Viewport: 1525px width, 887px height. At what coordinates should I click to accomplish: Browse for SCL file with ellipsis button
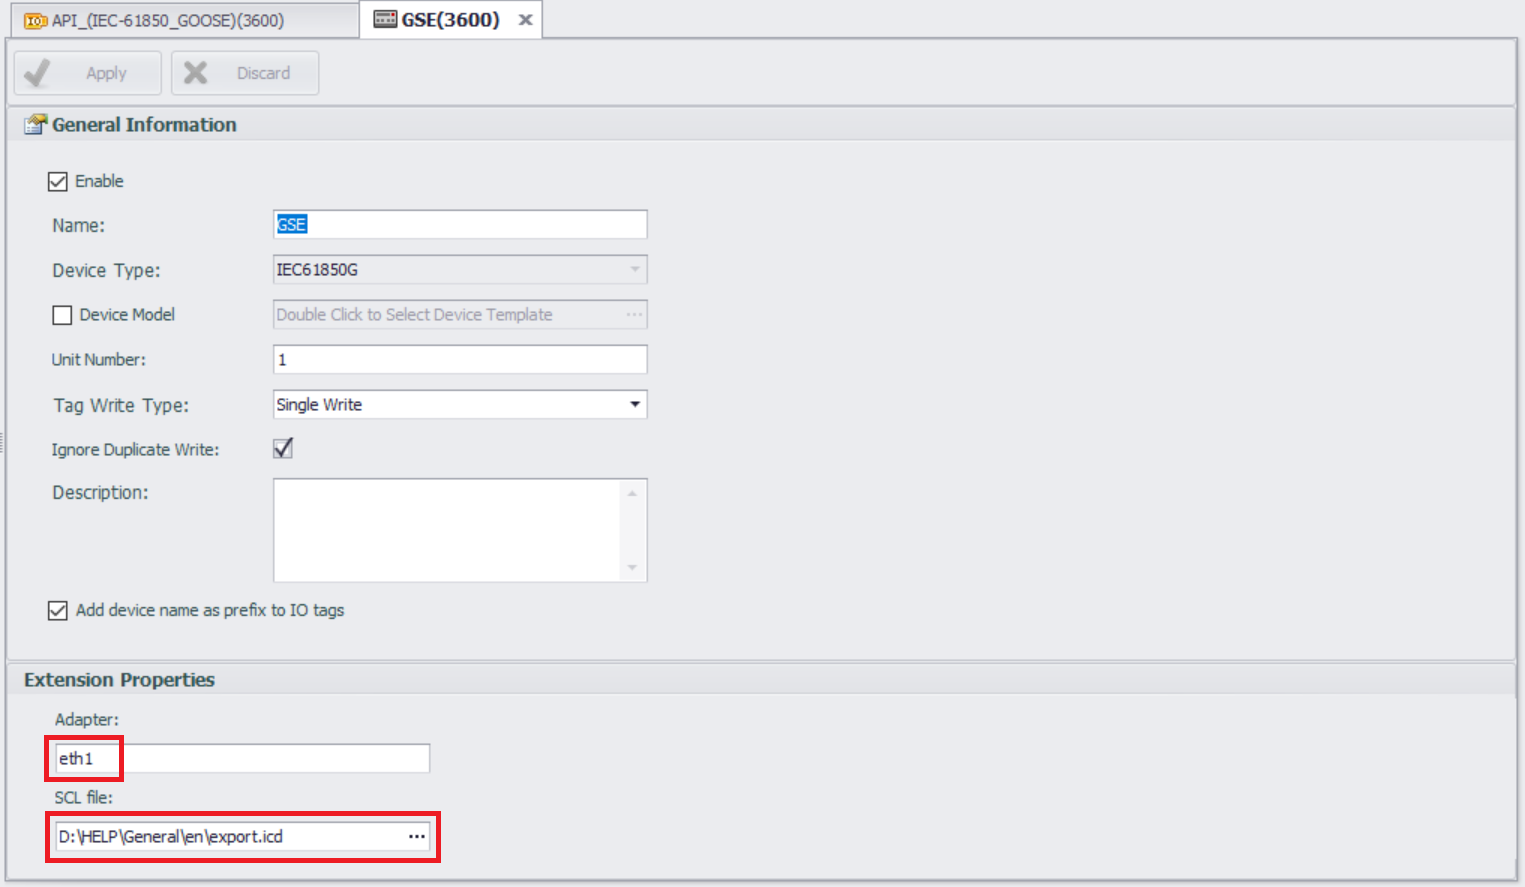point(417,836)
